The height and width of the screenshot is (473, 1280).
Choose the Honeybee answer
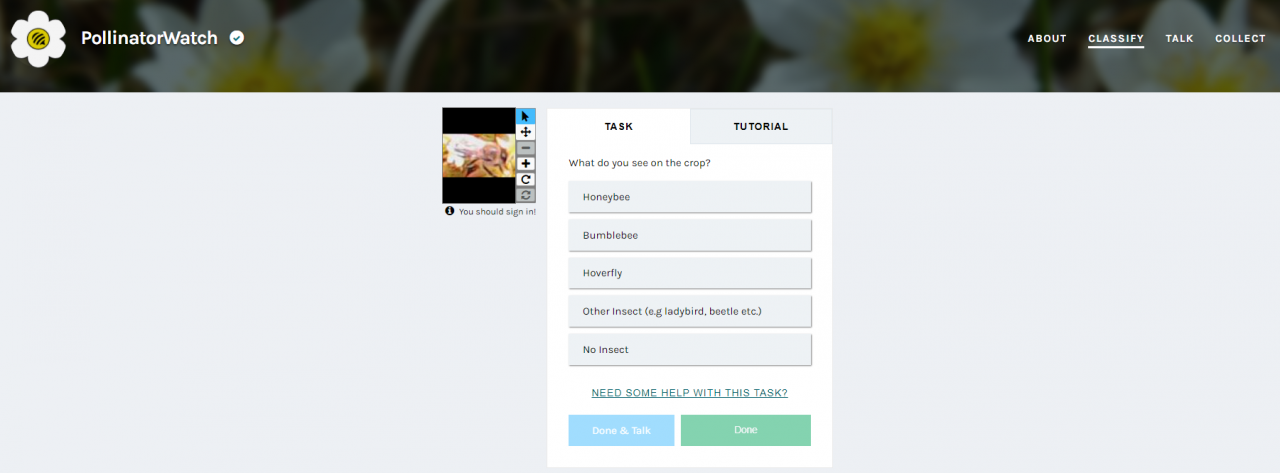690,197
